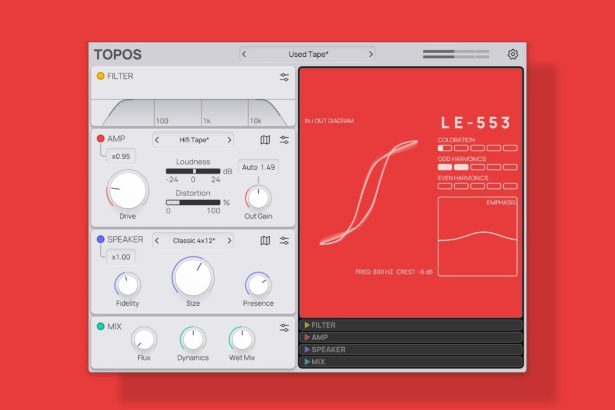Click the Distortion meter bar
The height and width of the screenshot is (410, 615).
pos(193,202)
